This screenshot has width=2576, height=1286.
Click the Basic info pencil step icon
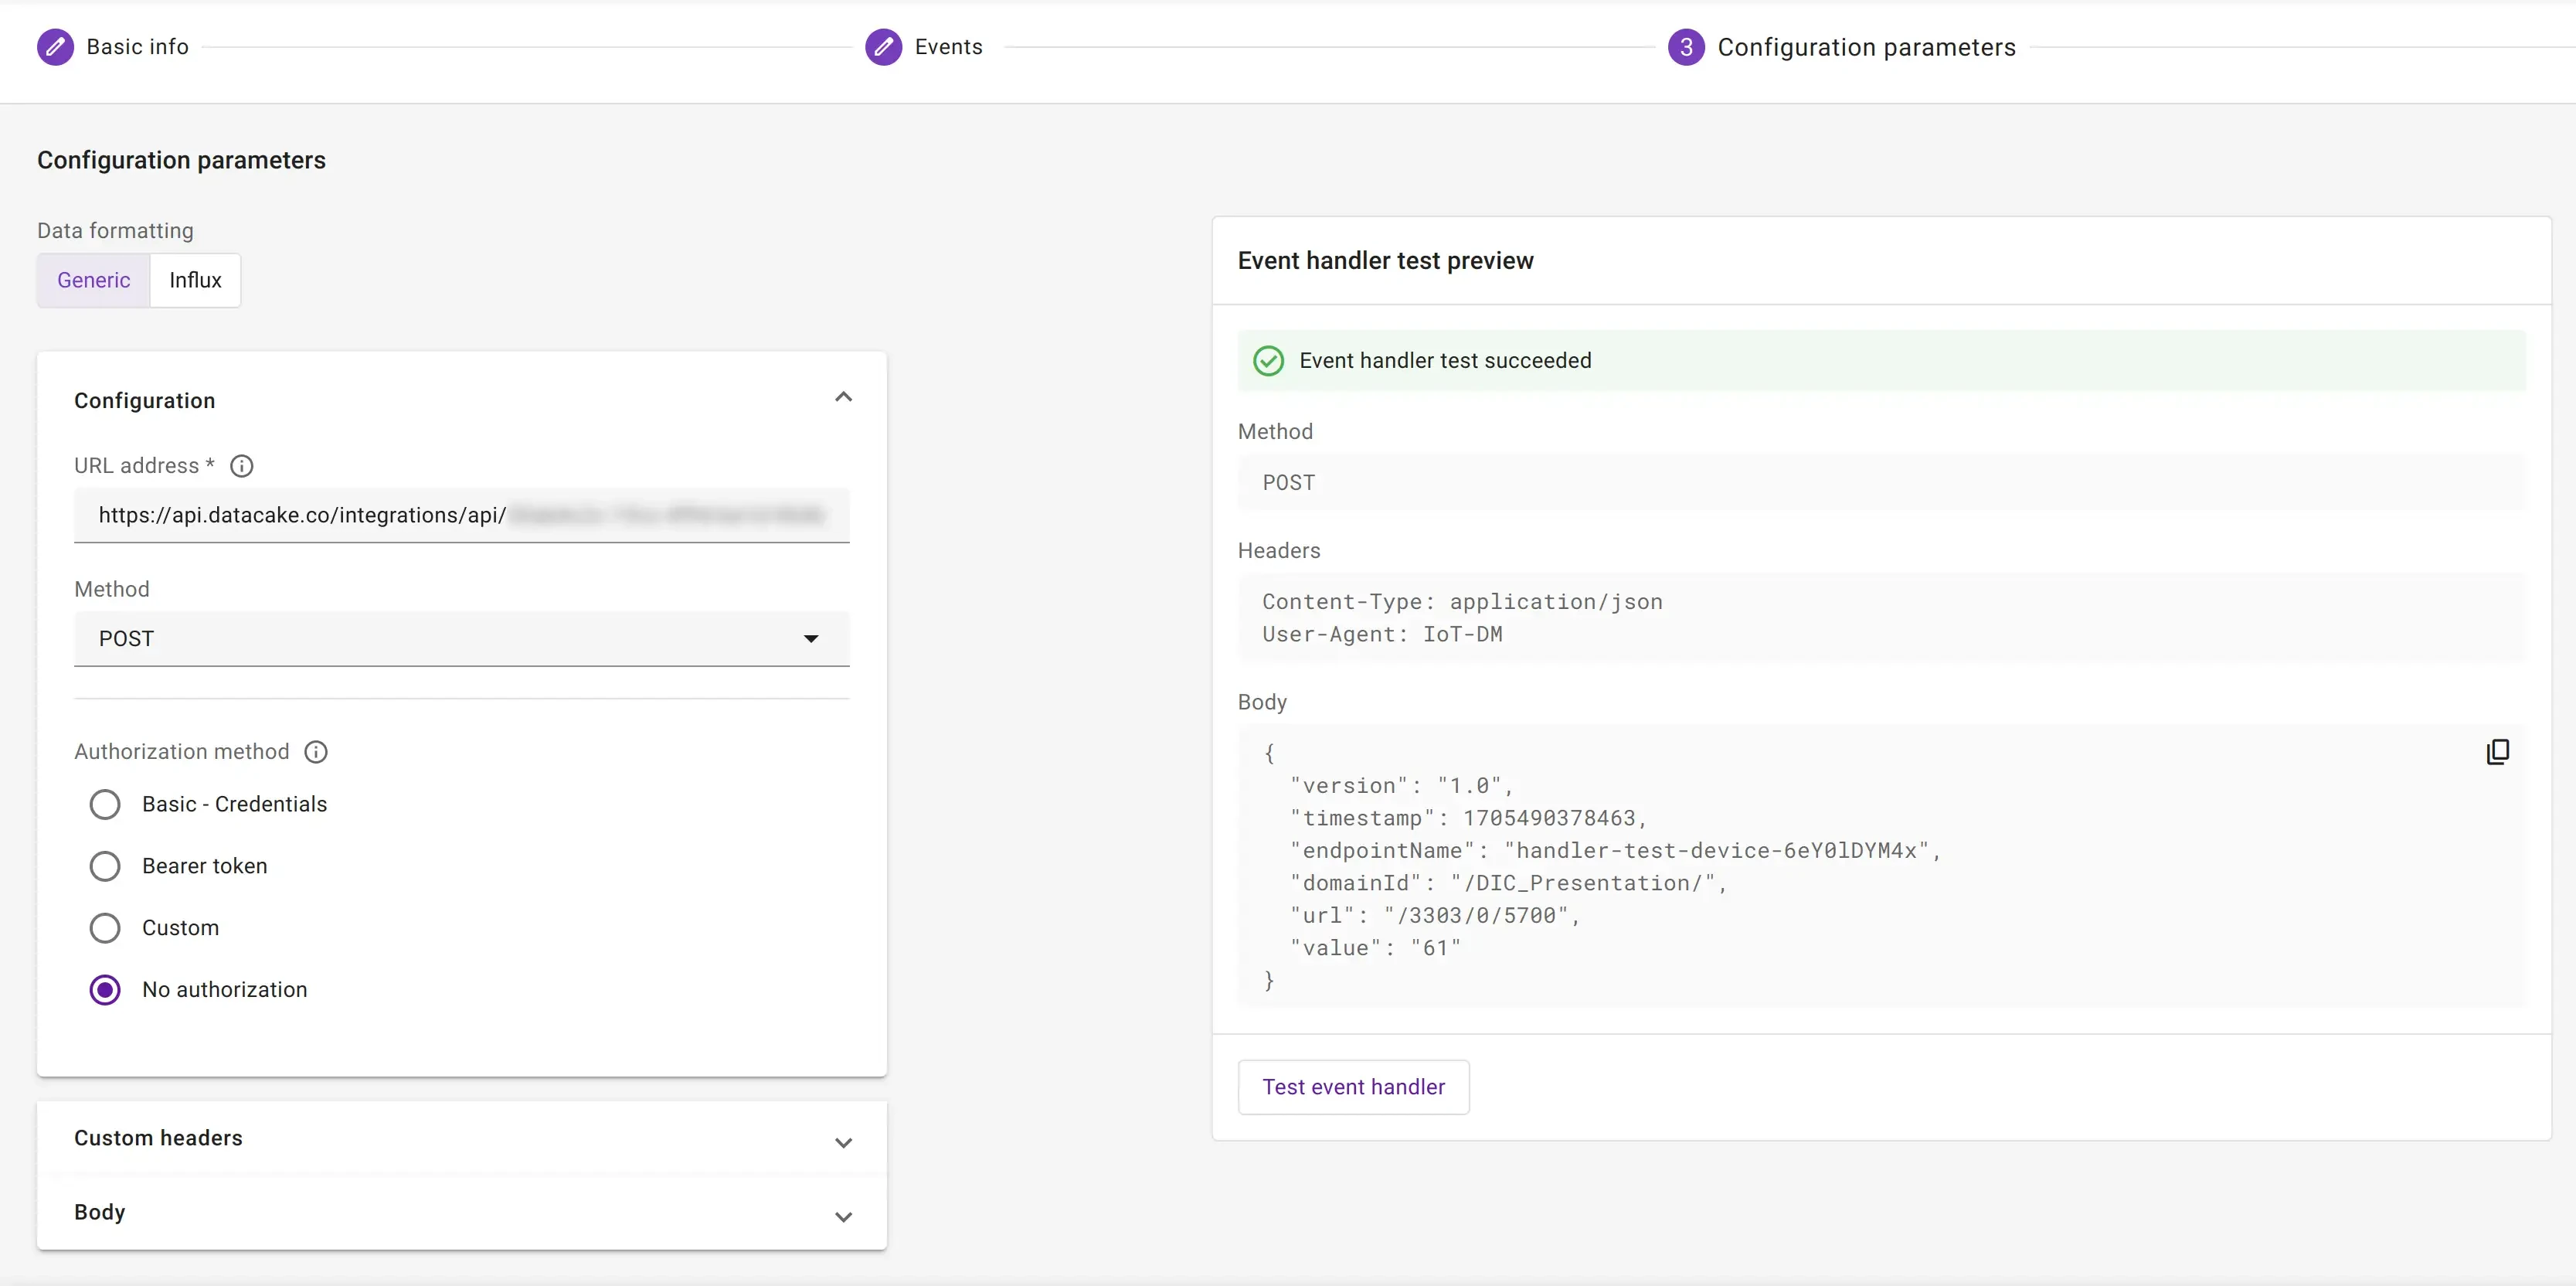[55, 47]
